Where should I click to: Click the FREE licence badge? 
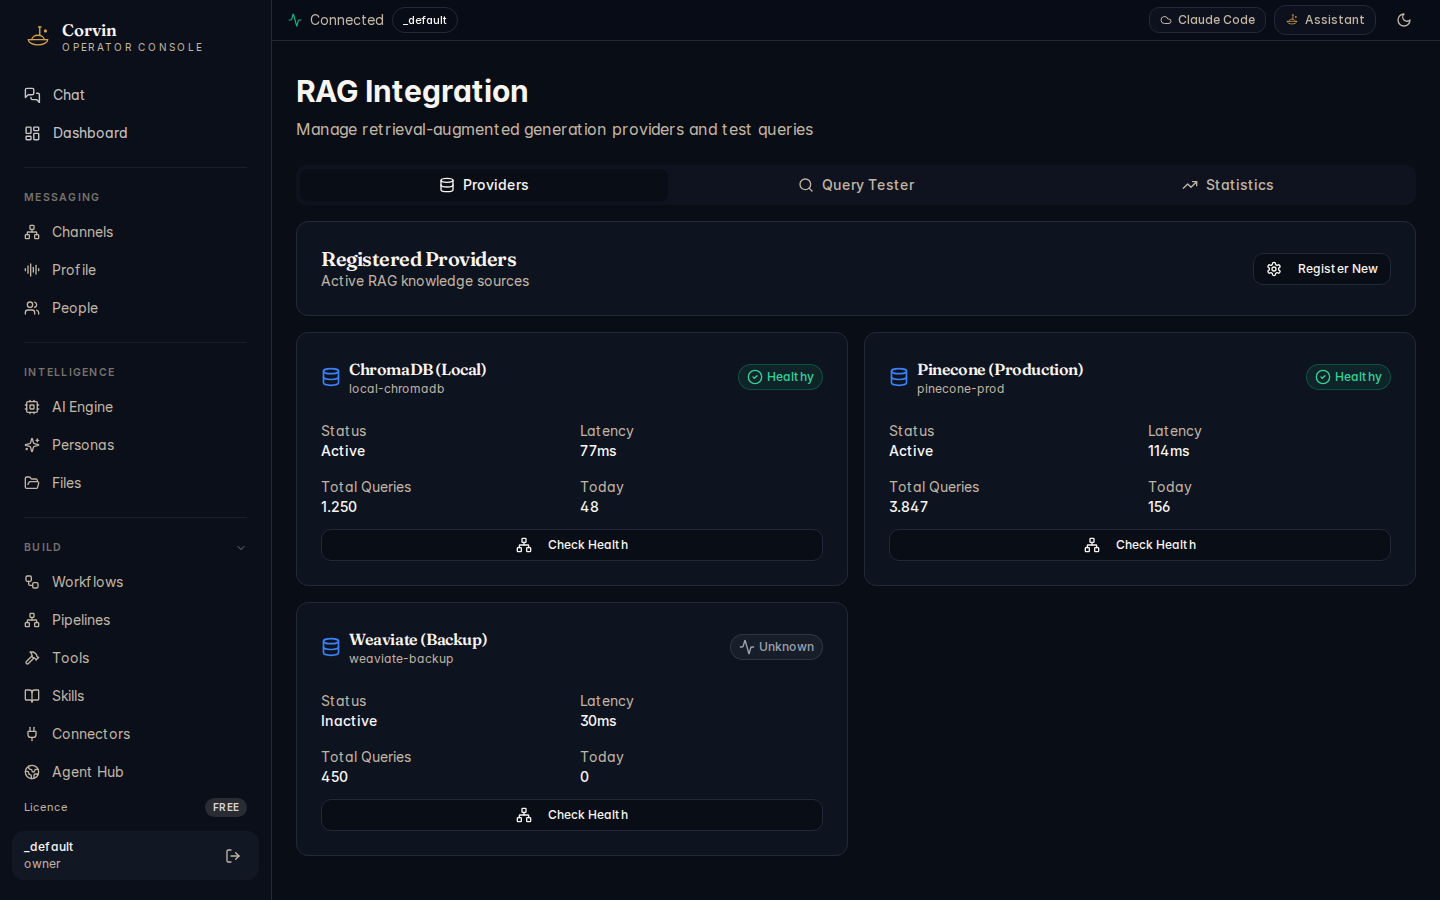click(x=226, y=807)
